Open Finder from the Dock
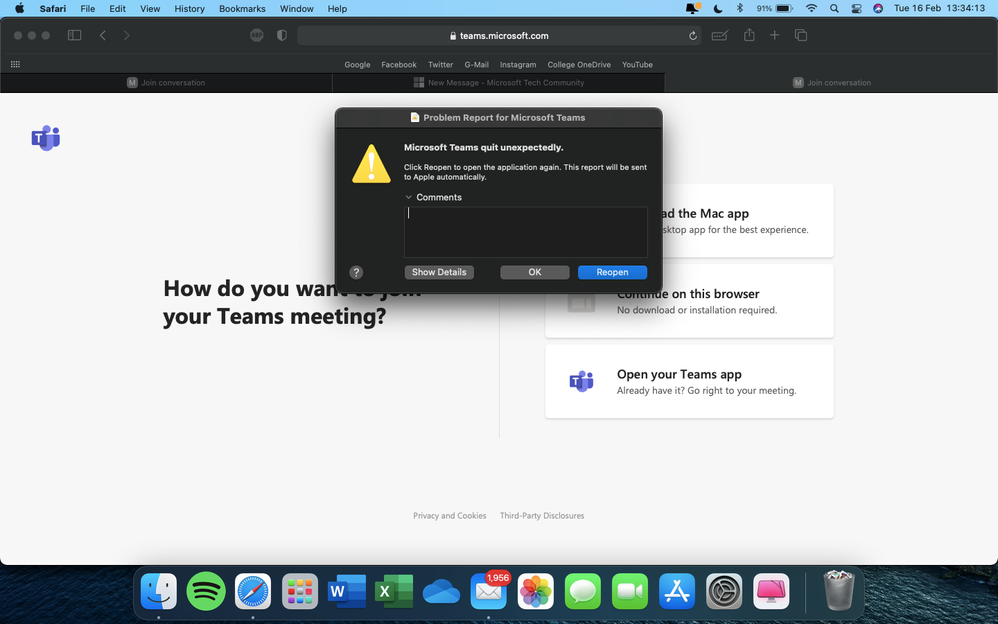Viewport: 998px width, 624px height. point(158,591)
